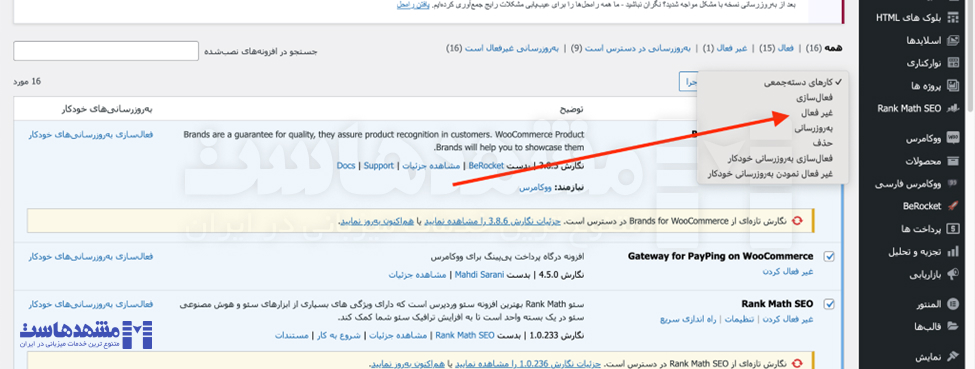
Task: Enable auto-updates for the Rank Math SEO row
Action: coord(91,304)
